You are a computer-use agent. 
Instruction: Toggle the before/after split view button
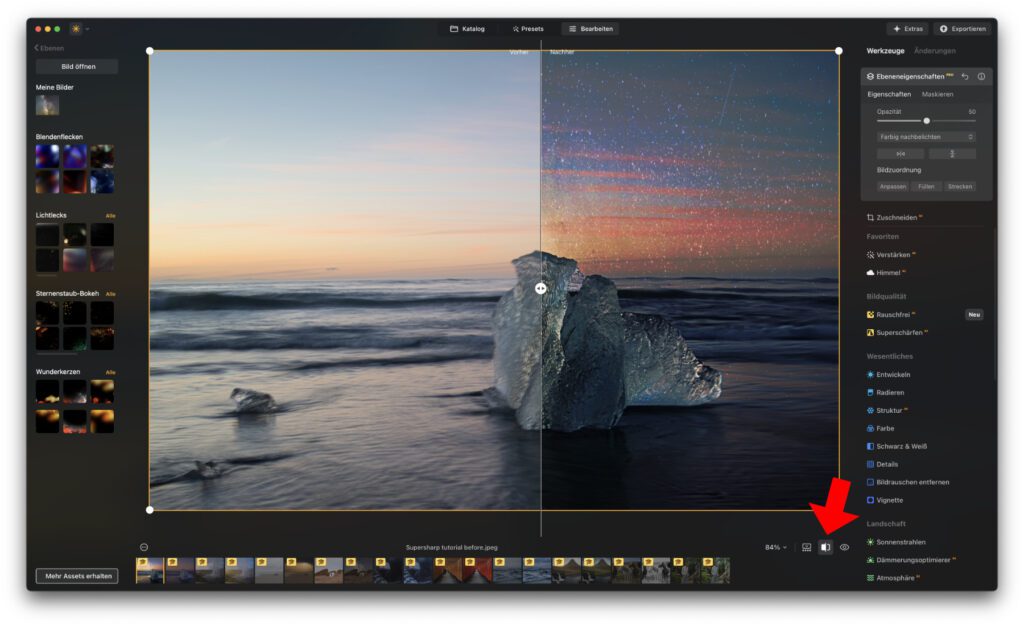pyautogui.click(x=825, y=547)
